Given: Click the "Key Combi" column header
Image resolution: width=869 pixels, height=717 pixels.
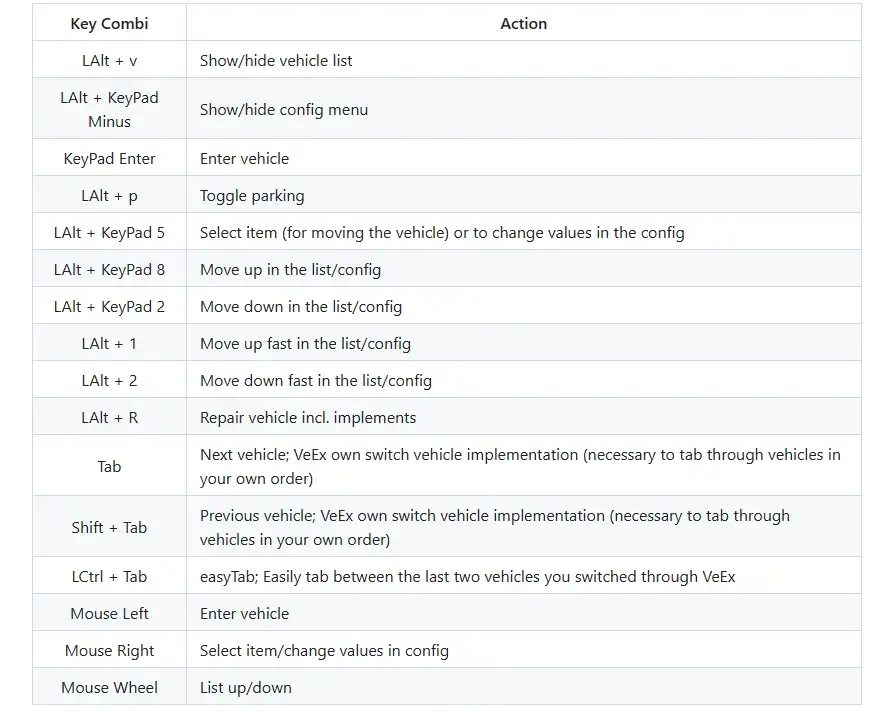Looking at the screenshot, I should click(109, 24).
